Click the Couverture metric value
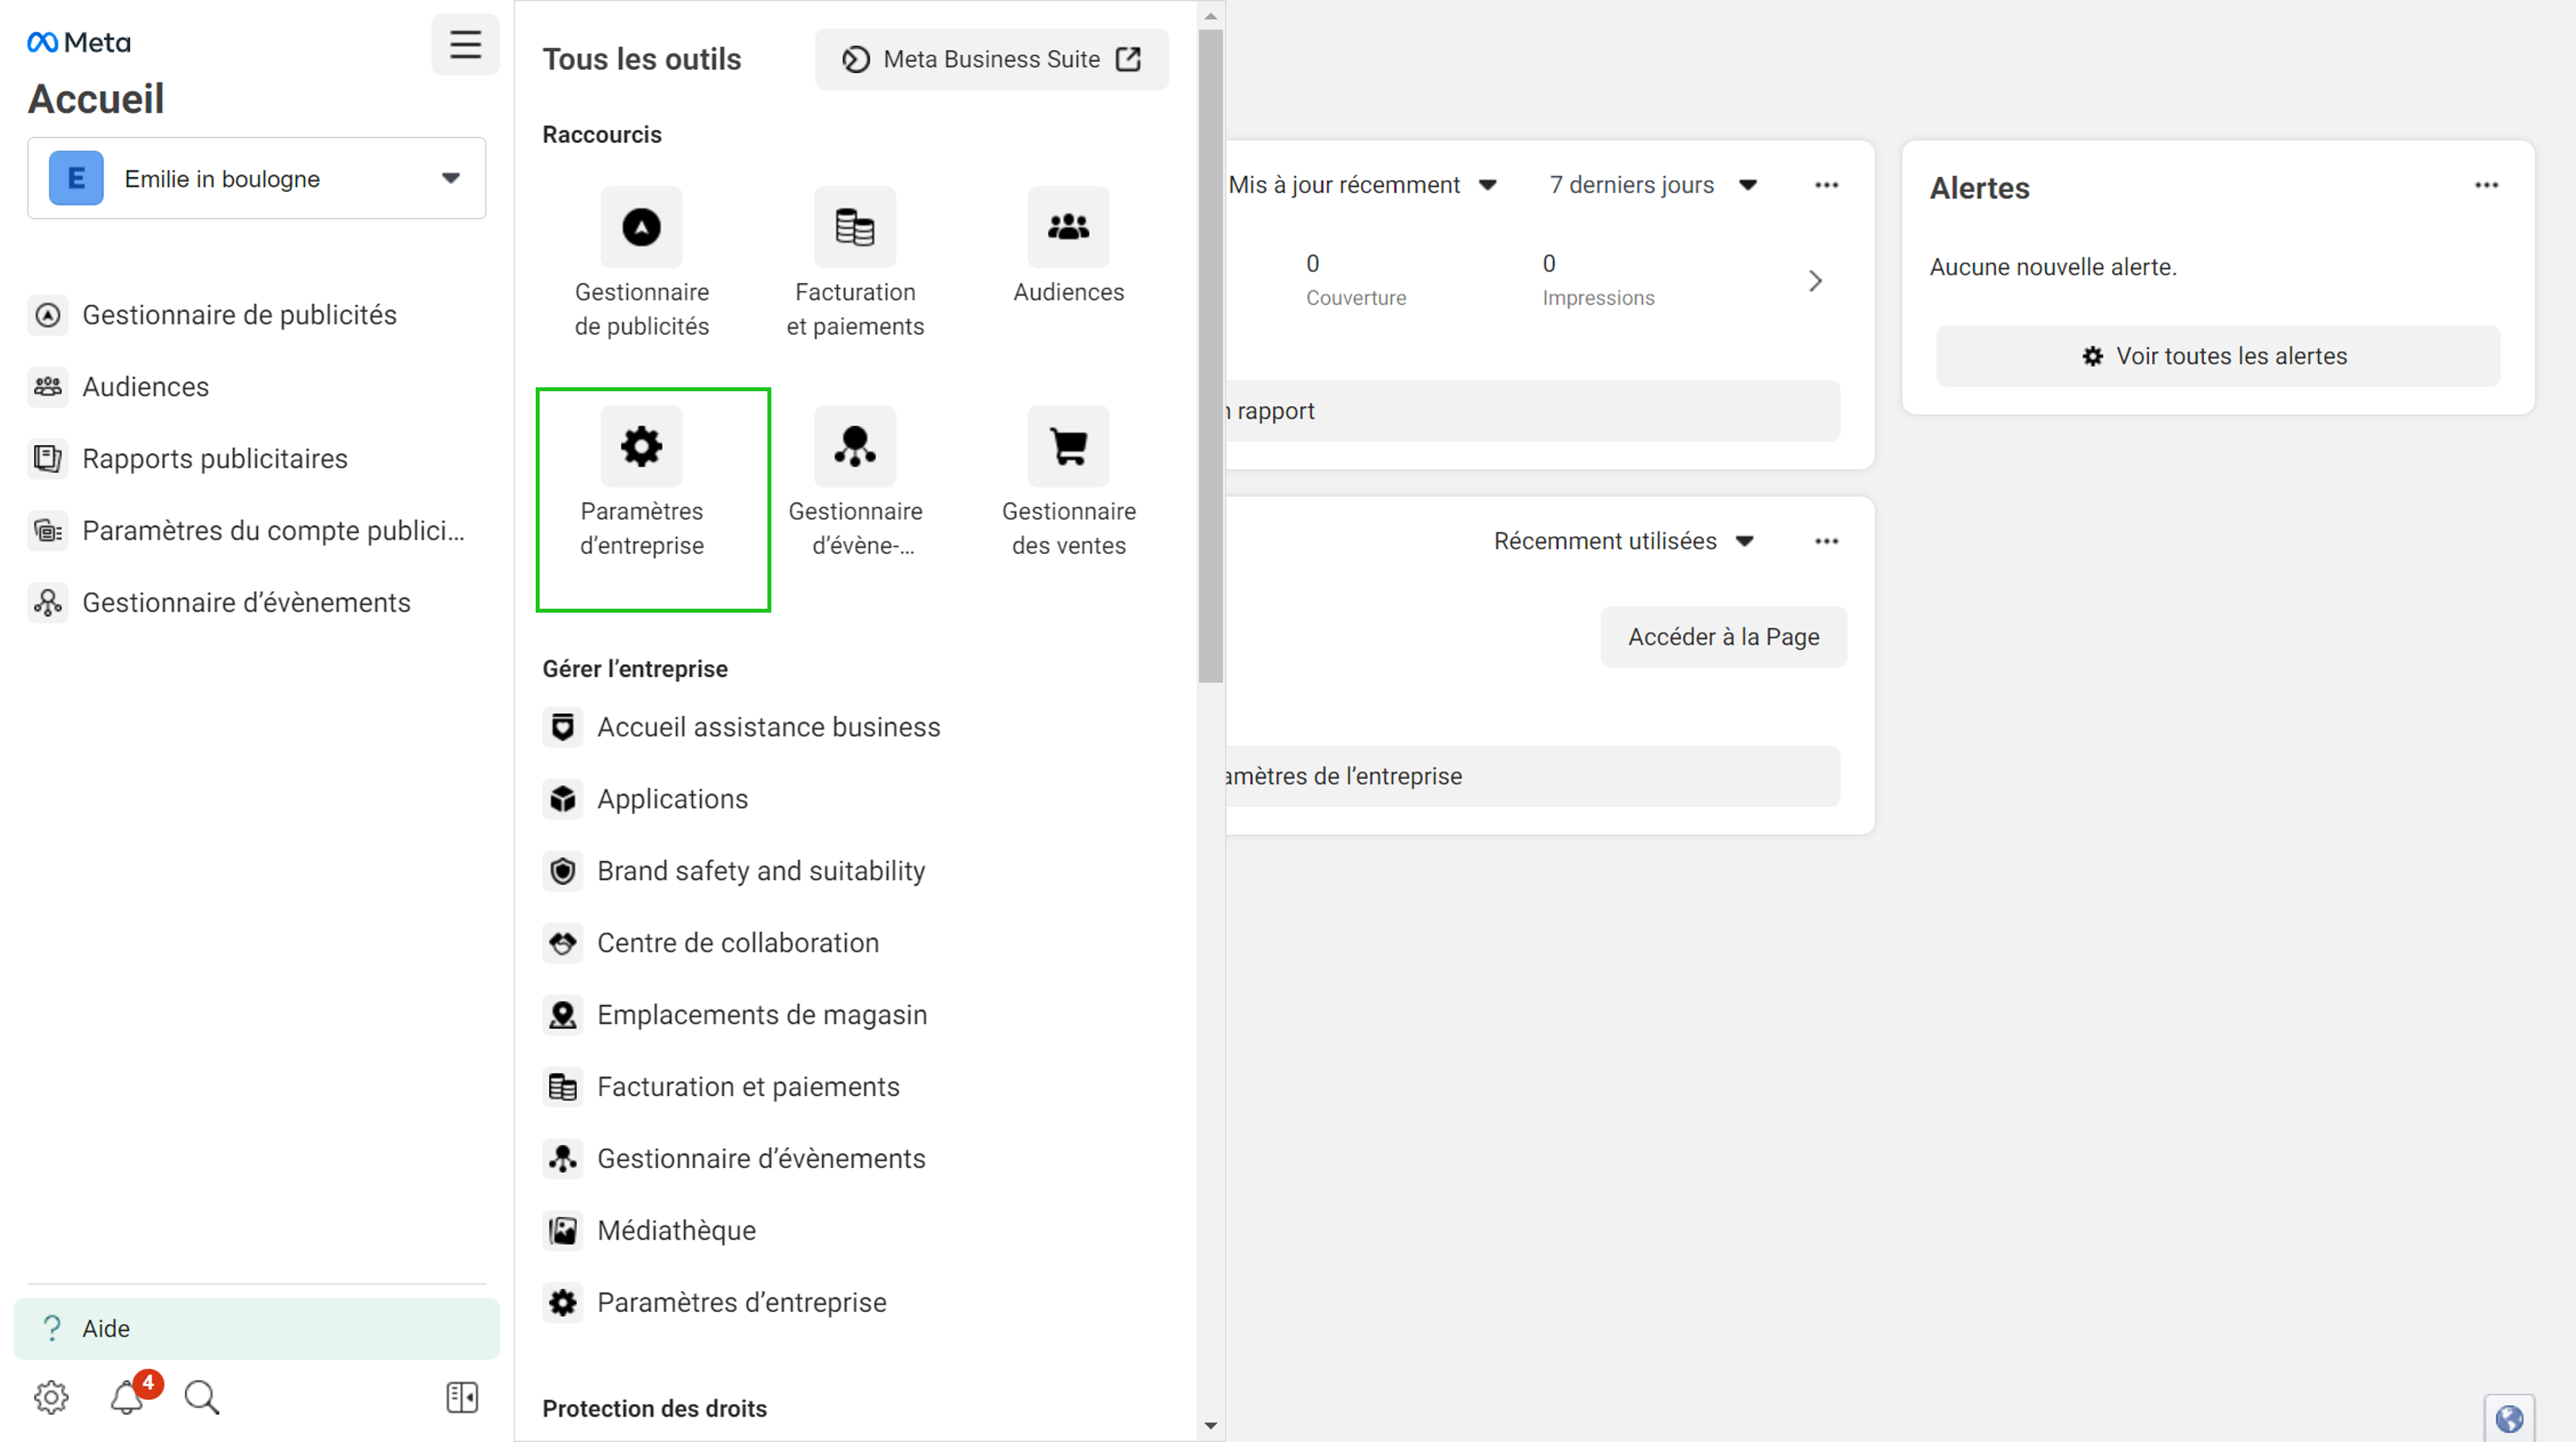 (1312, 264)
